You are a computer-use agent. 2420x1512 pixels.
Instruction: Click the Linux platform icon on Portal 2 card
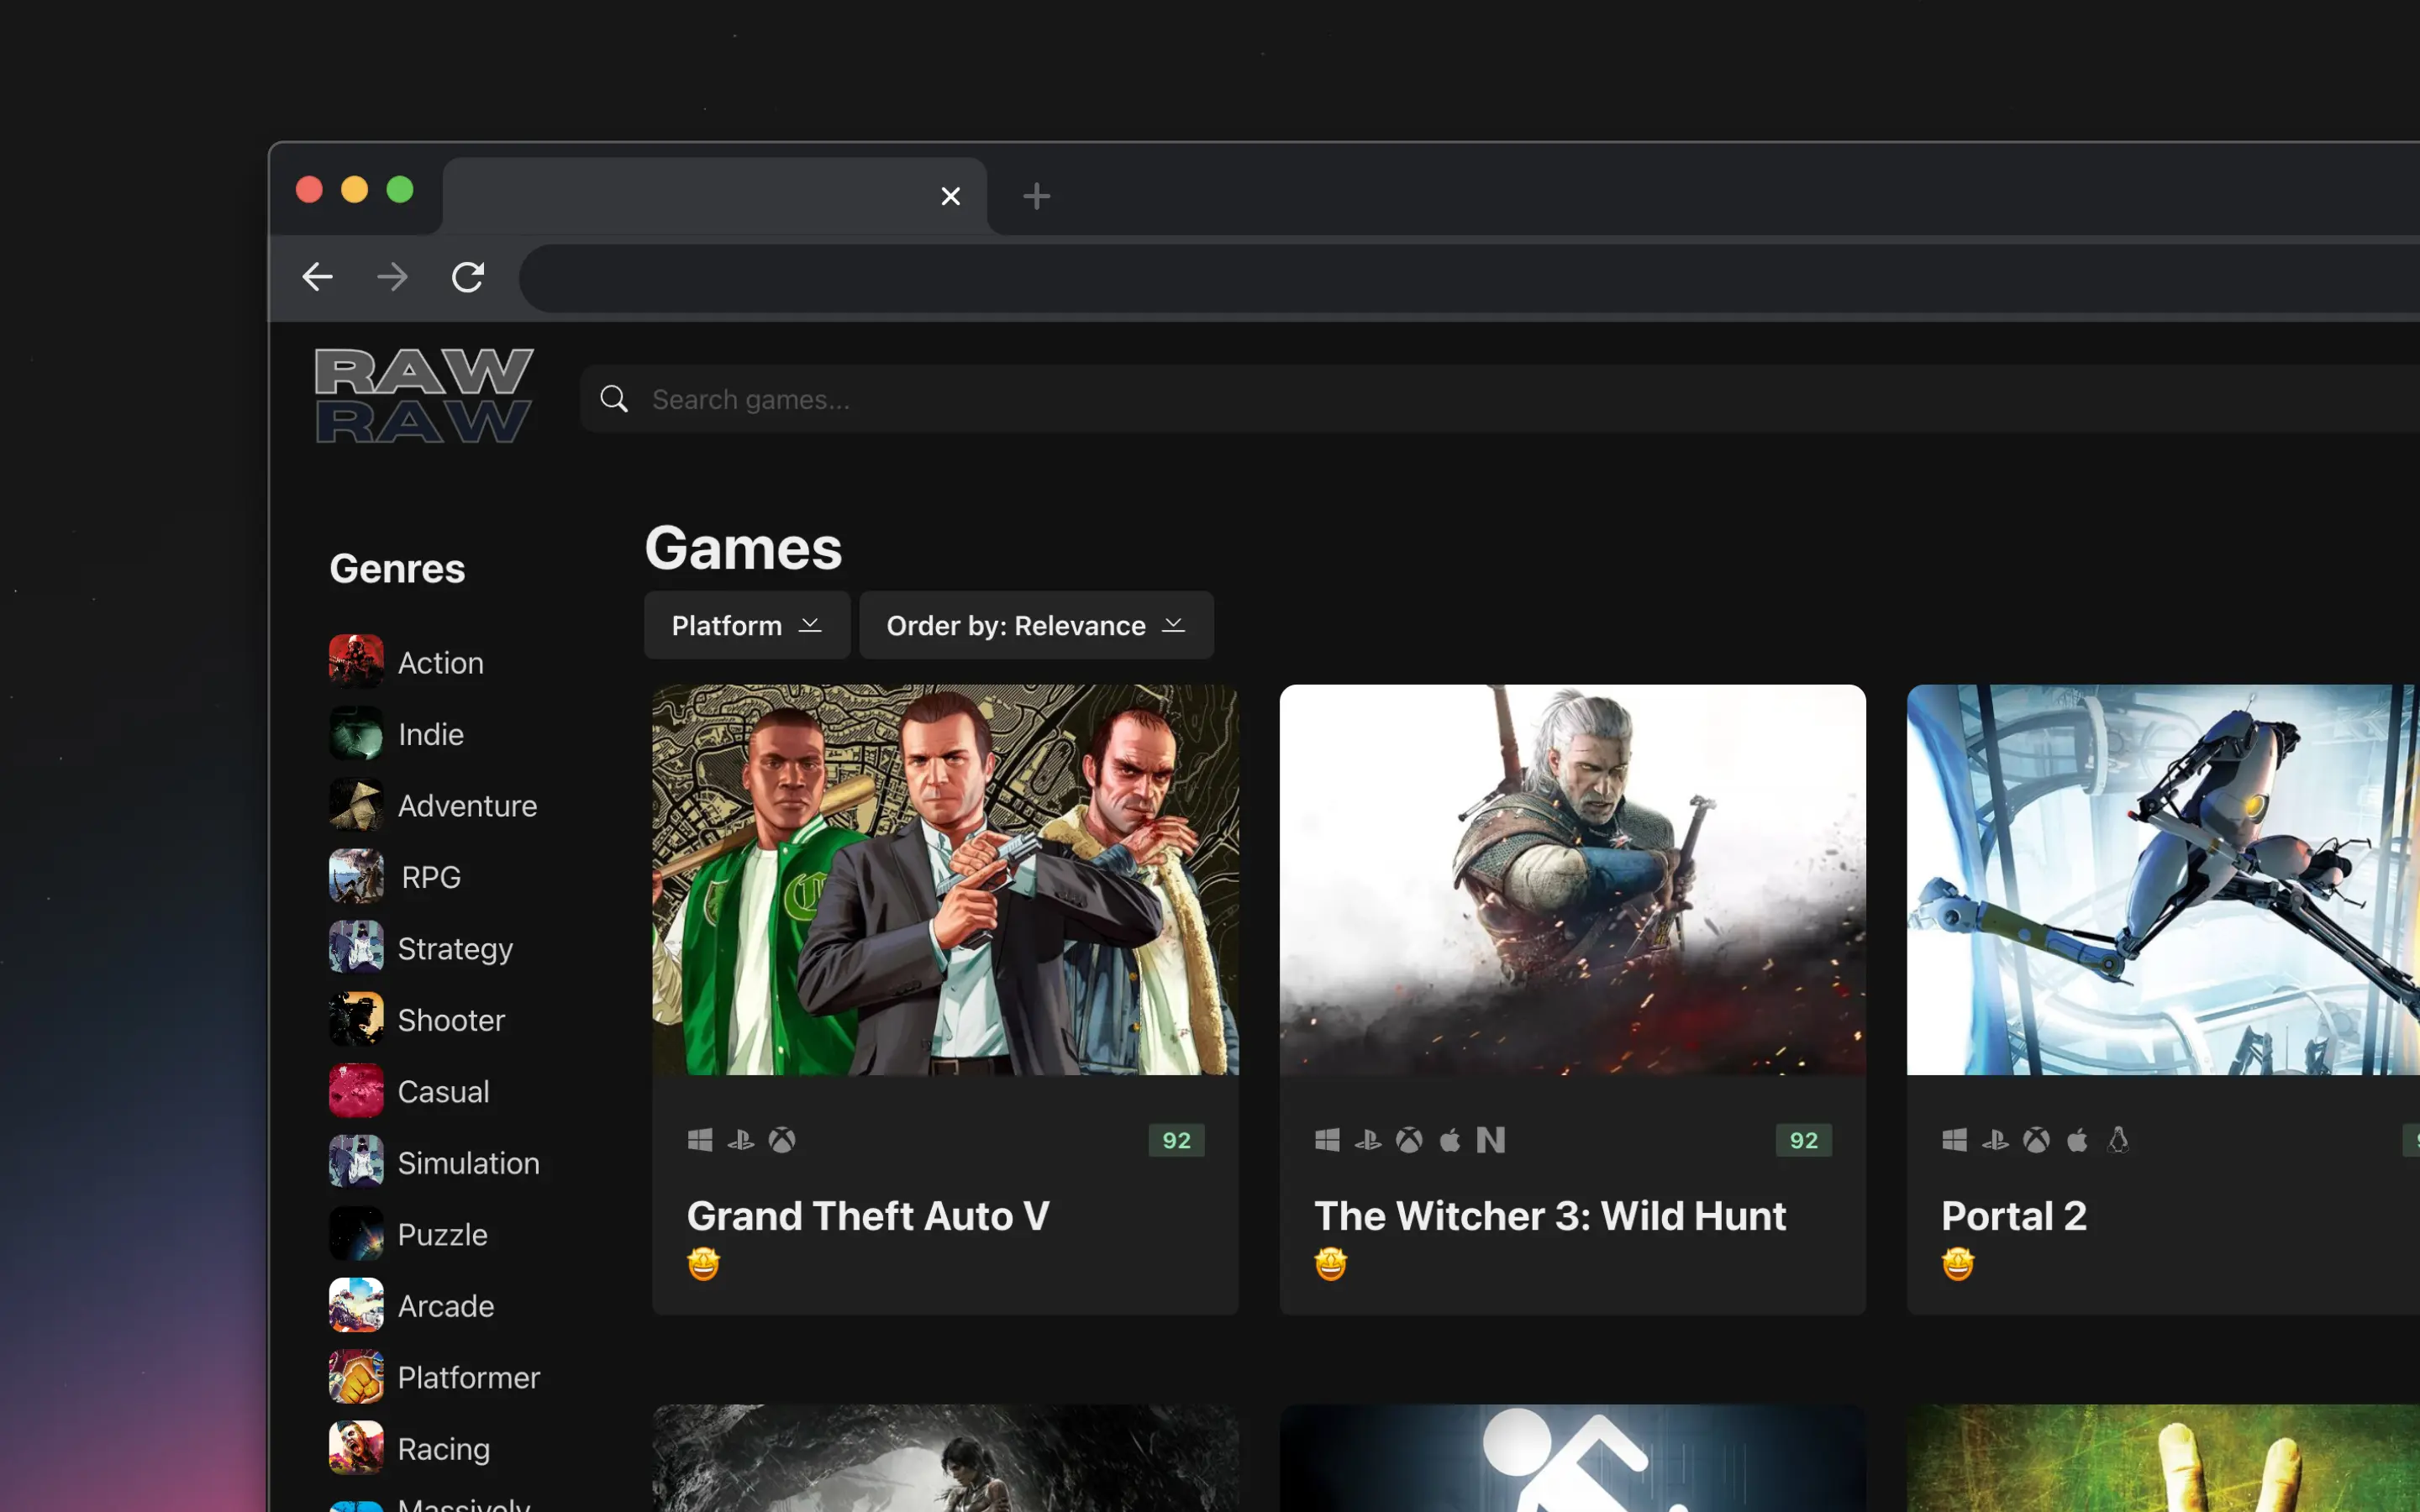coord(2120,1140)
